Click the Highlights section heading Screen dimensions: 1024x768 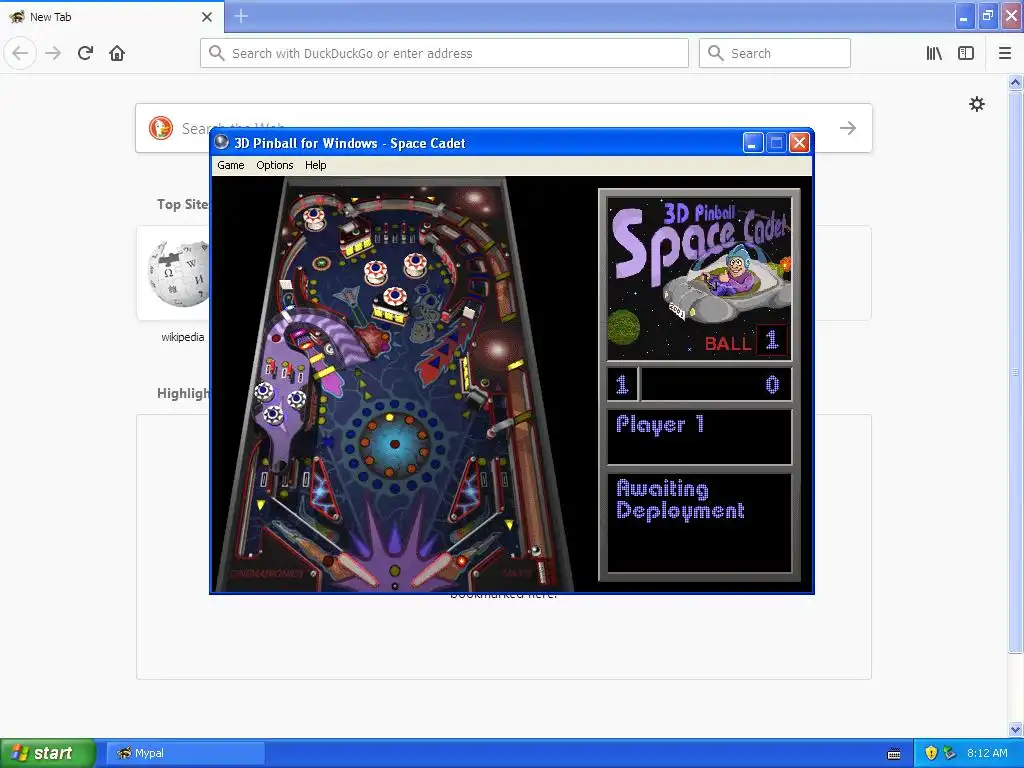(x=184, y=393)
